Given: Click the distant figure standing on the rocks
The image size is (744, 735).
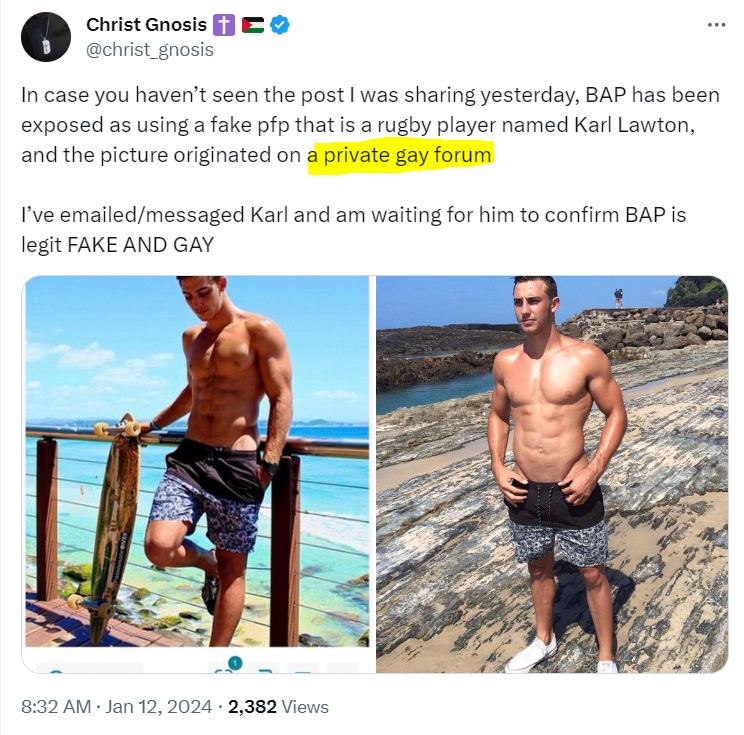Looking at the screenshot, I should [x=618, y=297].
